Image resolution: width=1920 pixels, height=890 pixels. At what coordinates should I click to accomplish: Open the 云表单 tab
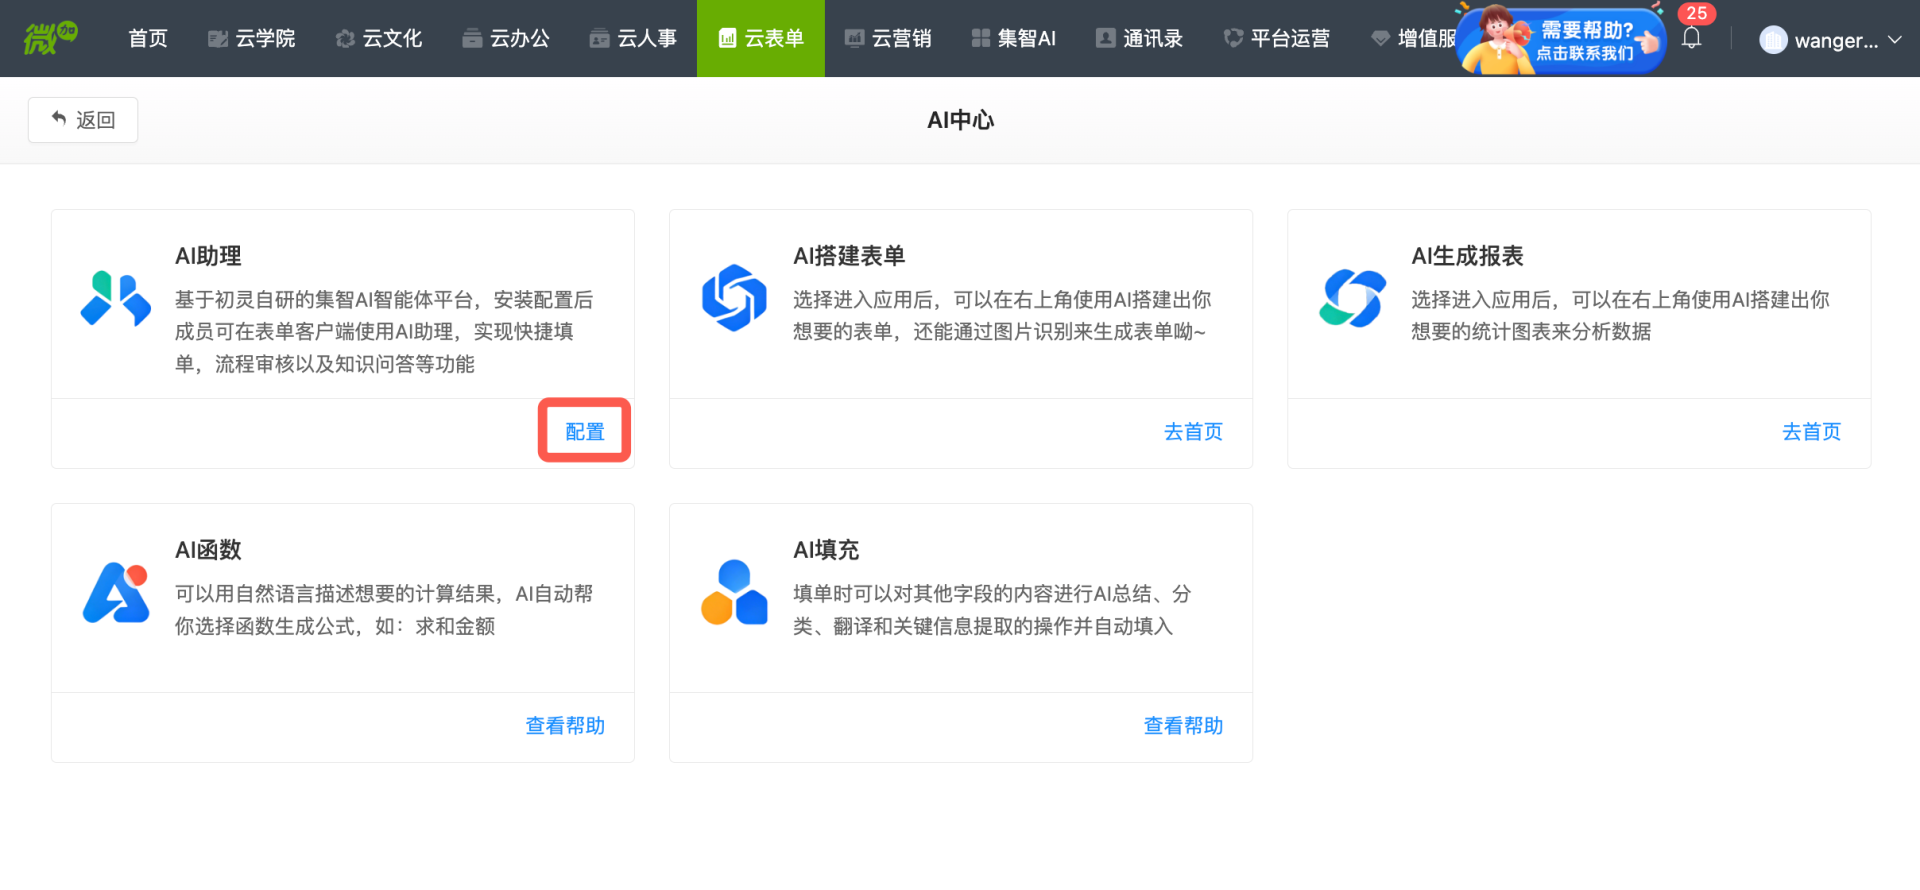point(761,38)
